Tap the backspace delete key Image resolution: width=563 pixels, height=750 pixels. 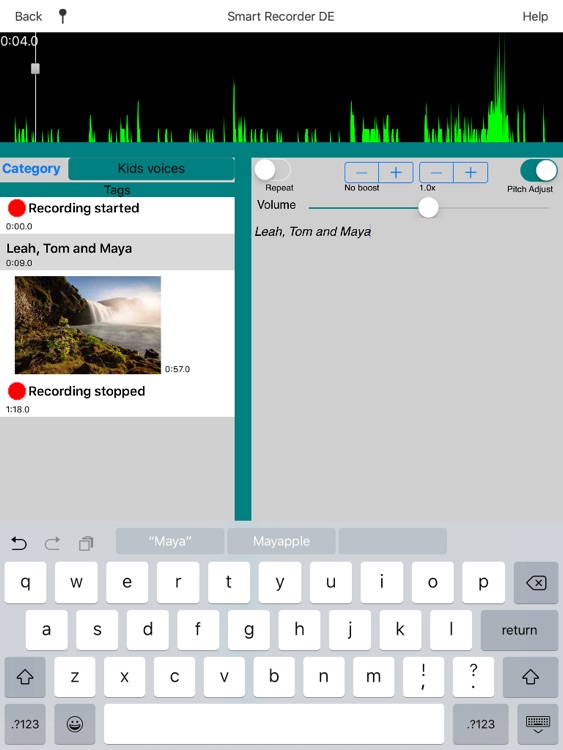pyautogui.click(x=536, y=583)
